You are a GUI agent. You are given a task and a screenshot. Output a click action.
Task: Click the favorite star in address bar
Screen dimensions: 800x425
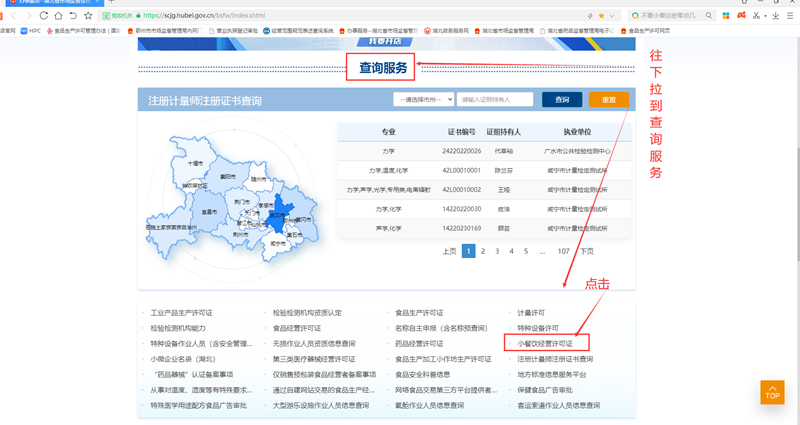[600, 16]
